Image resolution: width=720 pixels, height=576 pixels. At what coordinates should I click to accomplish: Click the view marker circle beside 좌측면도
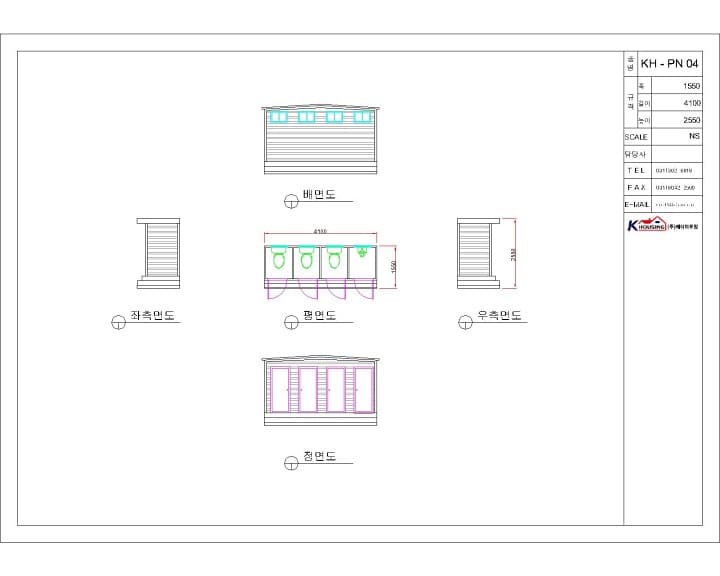(118, 322)
